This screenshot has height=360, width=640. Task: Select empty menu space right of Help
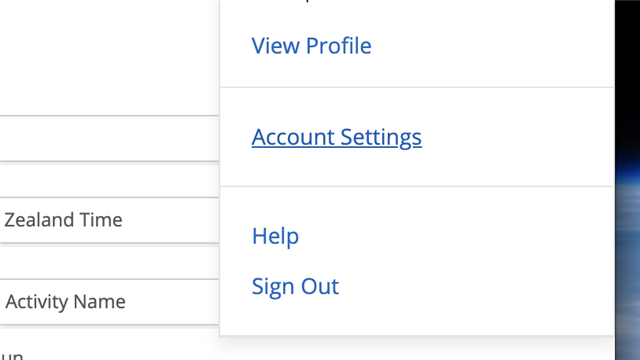click(x=456, y=236)
